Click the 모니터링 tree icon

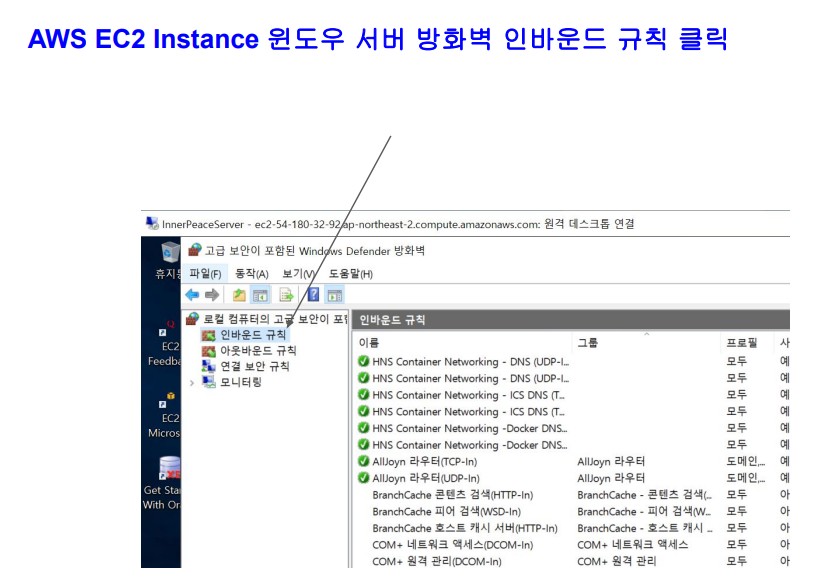209,382
